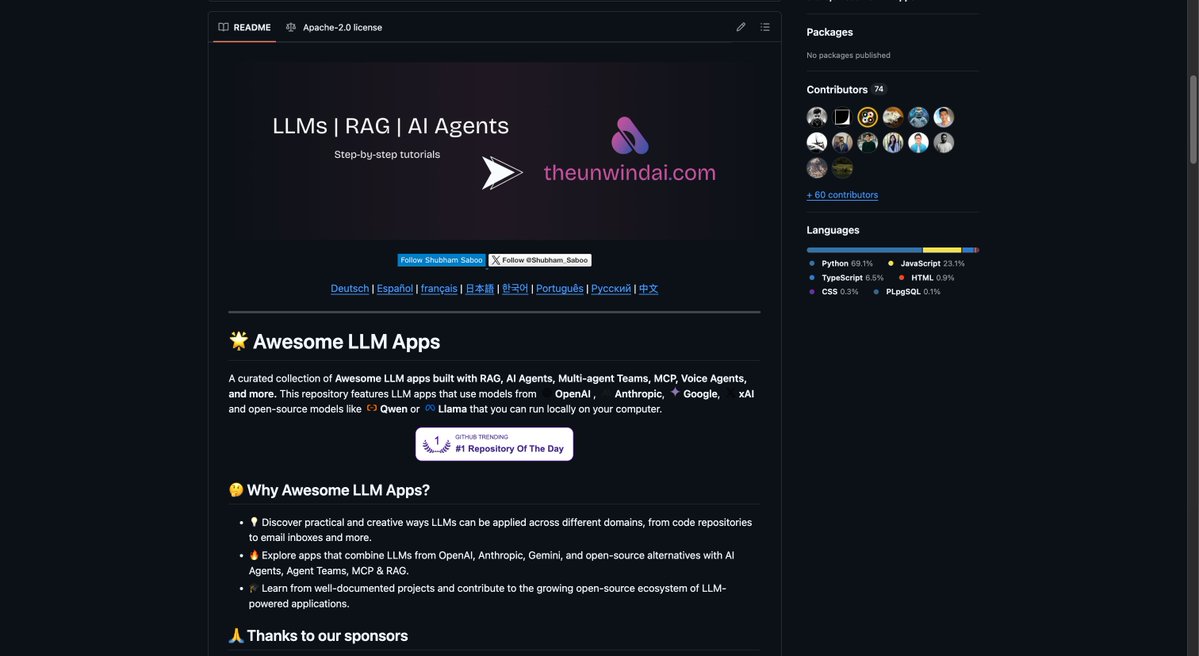The width and height of the screenshot is (1199, 656).
Task: Click the Python segment of the languages bar
Action: [x=860, y=248]
